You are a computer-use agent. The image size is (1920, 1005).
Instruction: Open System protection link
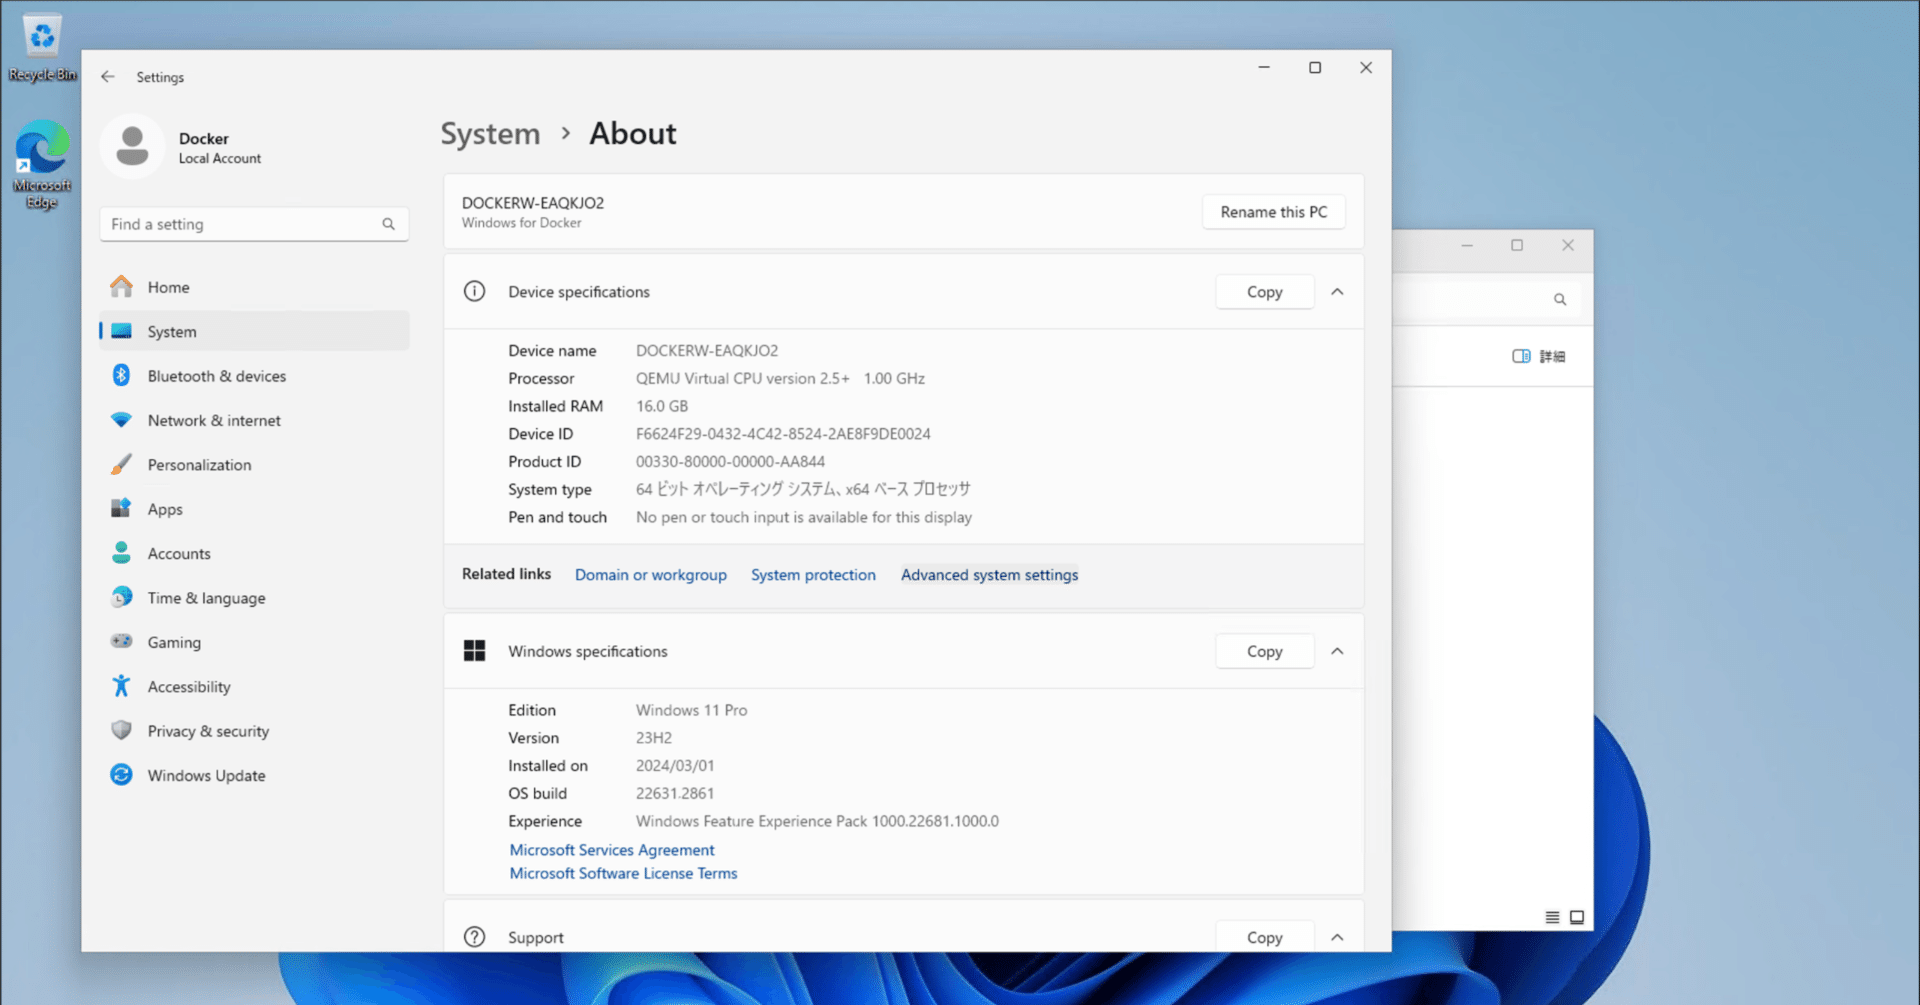pyautogui.click(x=813, y=575)
